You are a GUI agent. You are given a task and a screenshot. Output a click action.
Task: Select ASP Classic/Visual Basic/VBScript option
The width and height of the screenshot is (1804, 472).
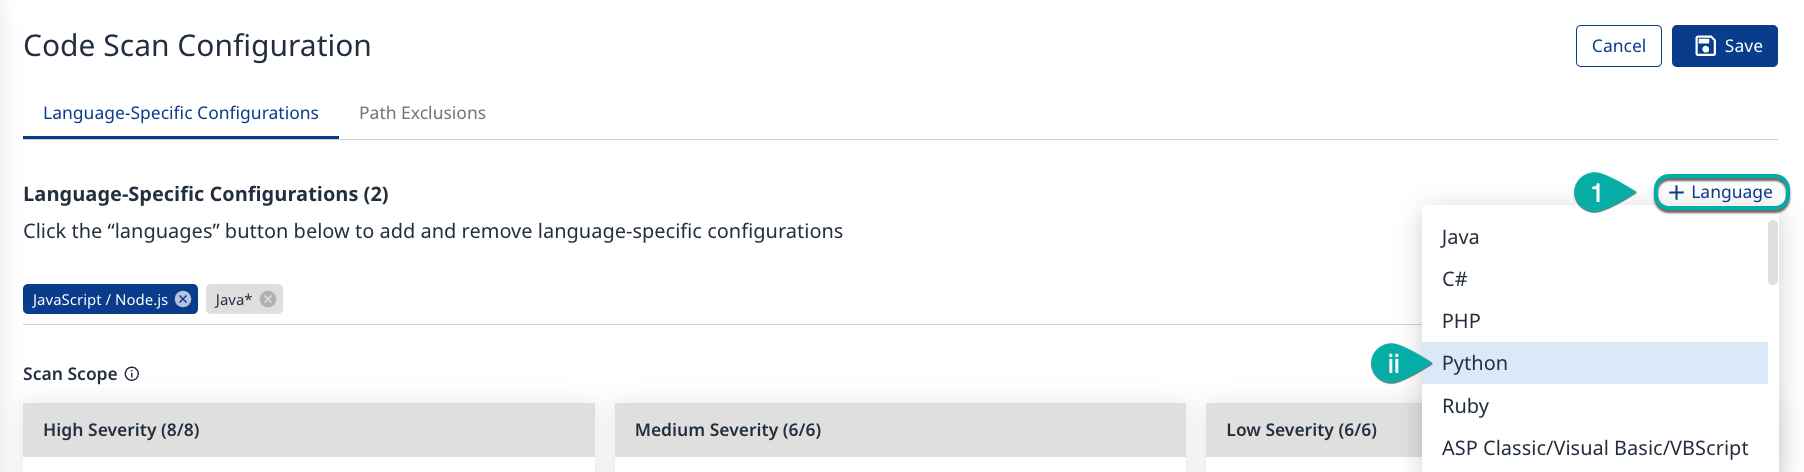[1594, 448]
